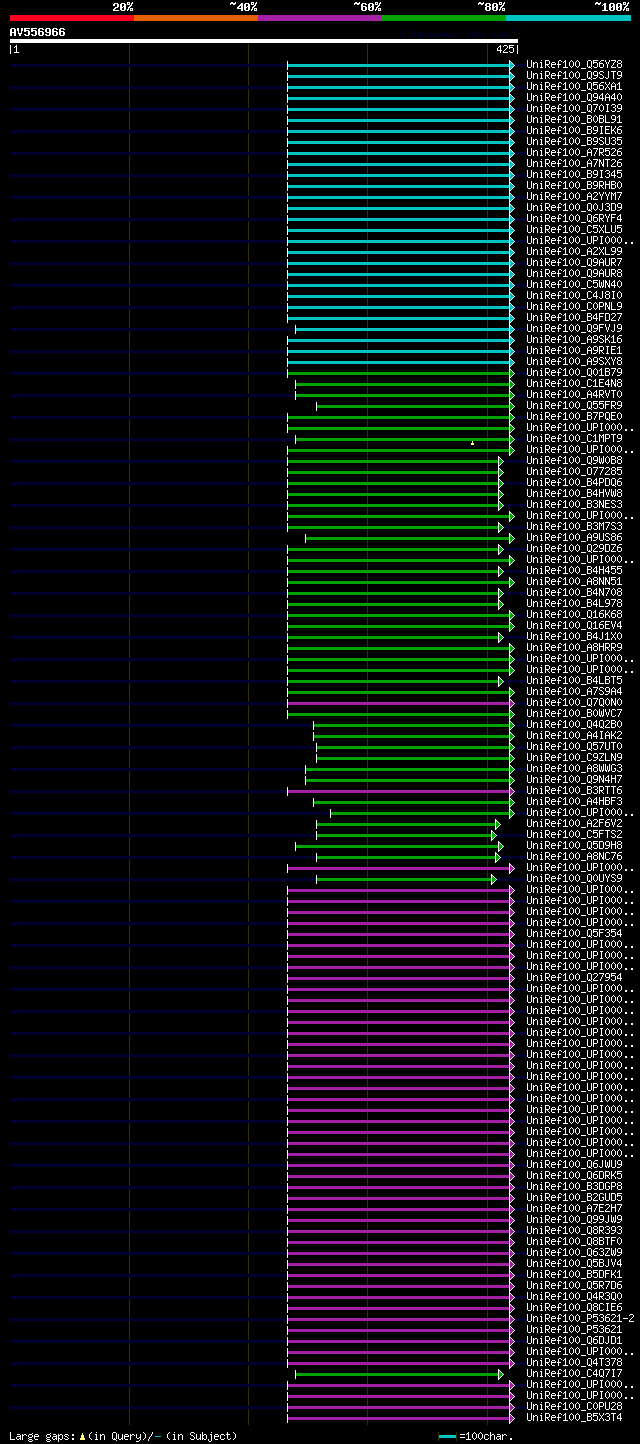Open hit UniRef100_A7NT26
This screenshot has width=640, height=1444.
point(574,163)
